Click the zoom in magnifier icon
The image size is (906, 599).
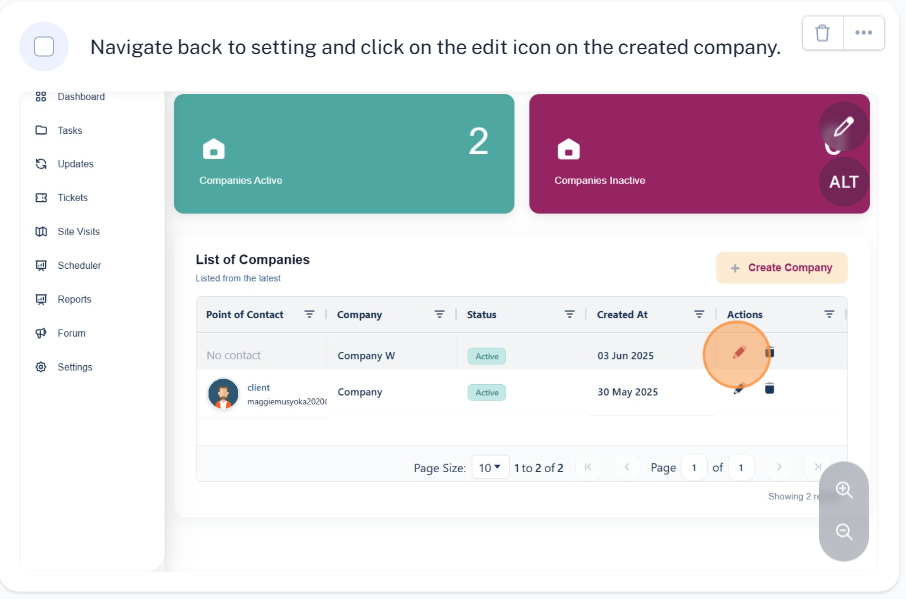click(844, 490)
